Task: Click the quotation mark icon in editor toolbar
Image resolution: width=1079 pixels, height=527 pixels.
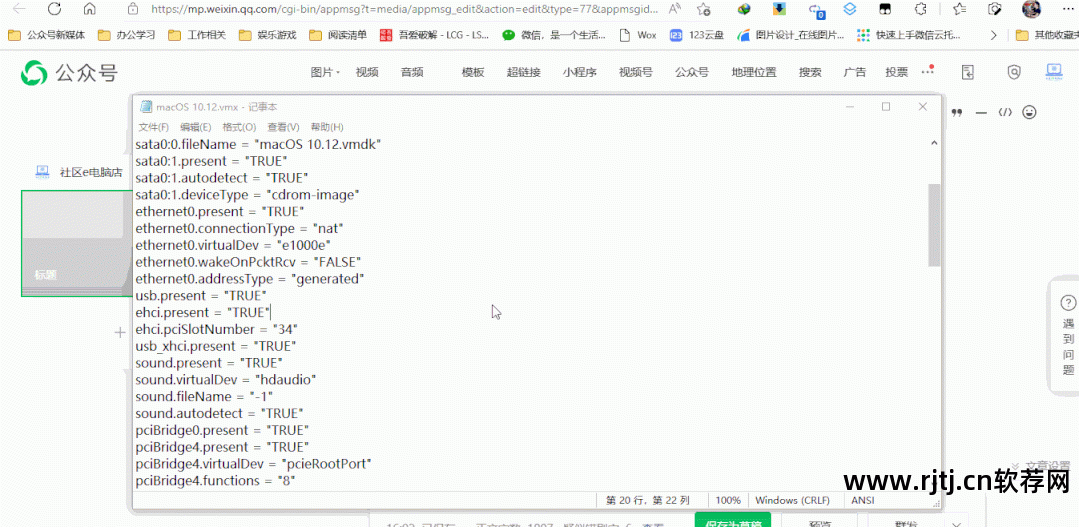Action: coord(957,112)
